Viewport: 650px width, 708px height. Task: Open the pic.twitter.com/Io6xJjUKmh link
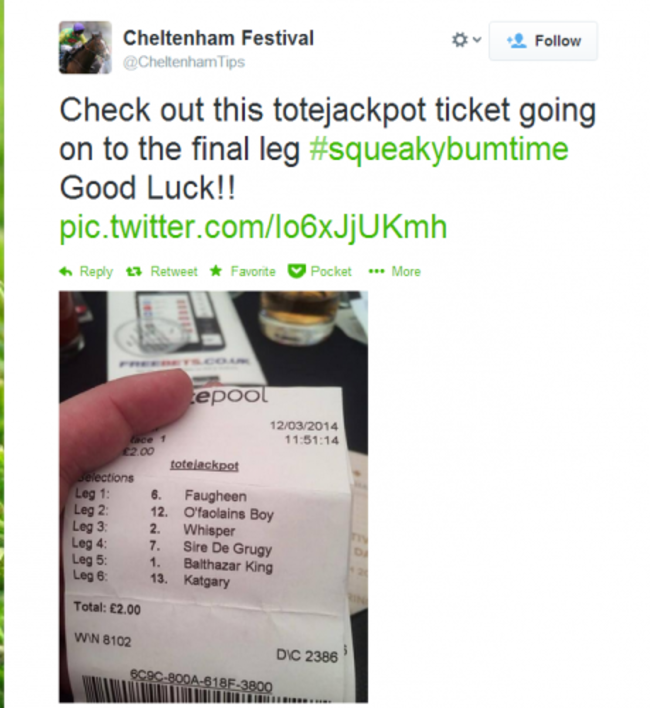click(253, 226)
